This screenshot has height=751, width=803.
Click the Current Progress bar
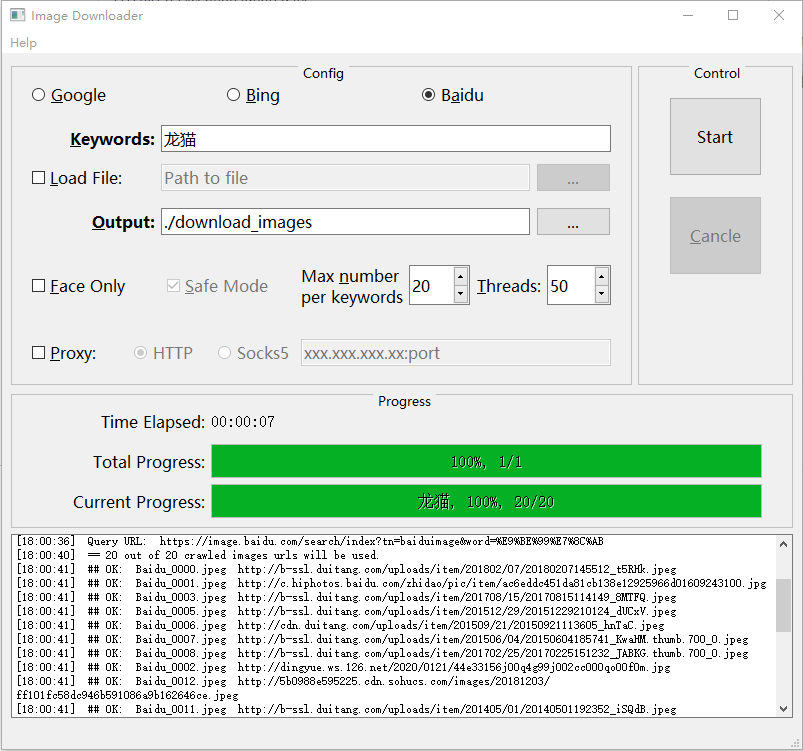tap(487, 501)
